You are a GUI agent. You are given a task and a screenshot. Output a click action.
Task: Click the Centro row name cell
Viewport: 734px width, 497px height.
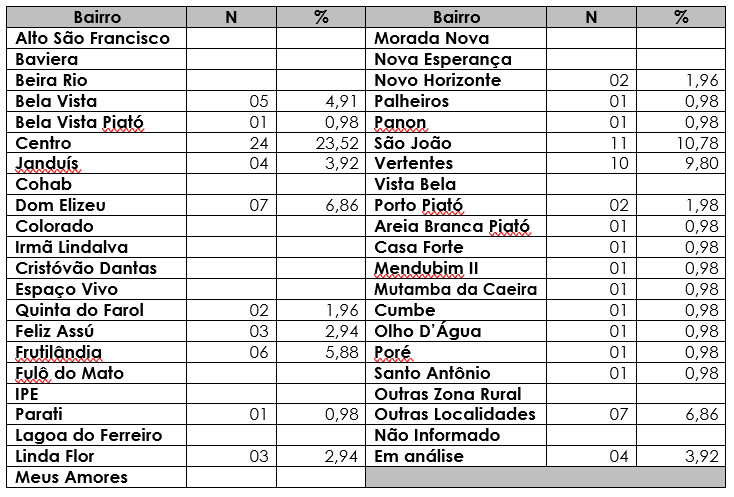96,143
